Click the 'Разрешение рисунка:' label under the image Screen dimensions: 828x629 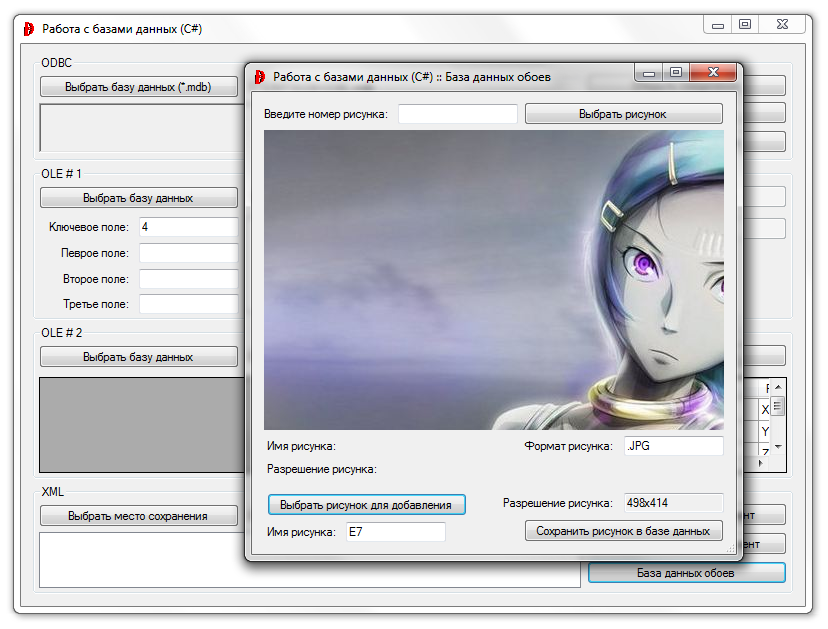point(322,469)
